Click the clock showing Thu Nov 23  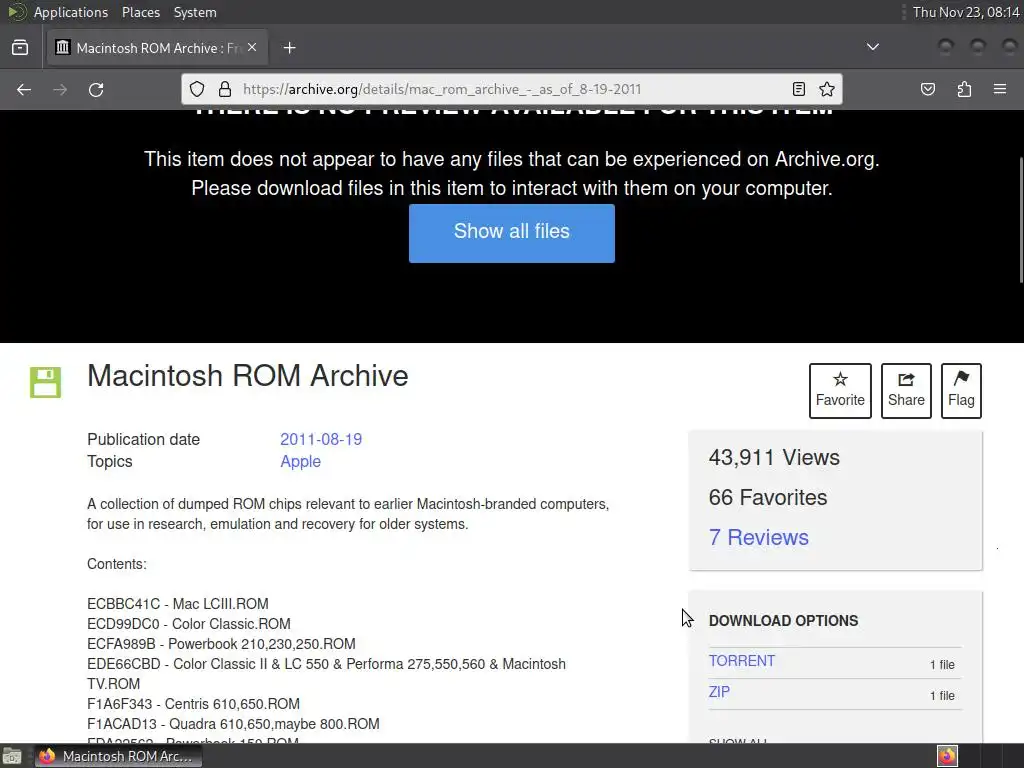[x=966, y=12]
